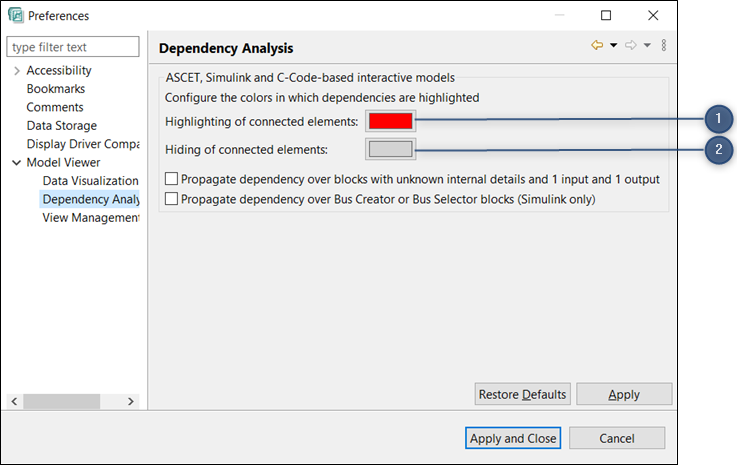Select Data Visualization under Model Viewer
The width and height of the screenshot is (737, 465).
(90, 181)
